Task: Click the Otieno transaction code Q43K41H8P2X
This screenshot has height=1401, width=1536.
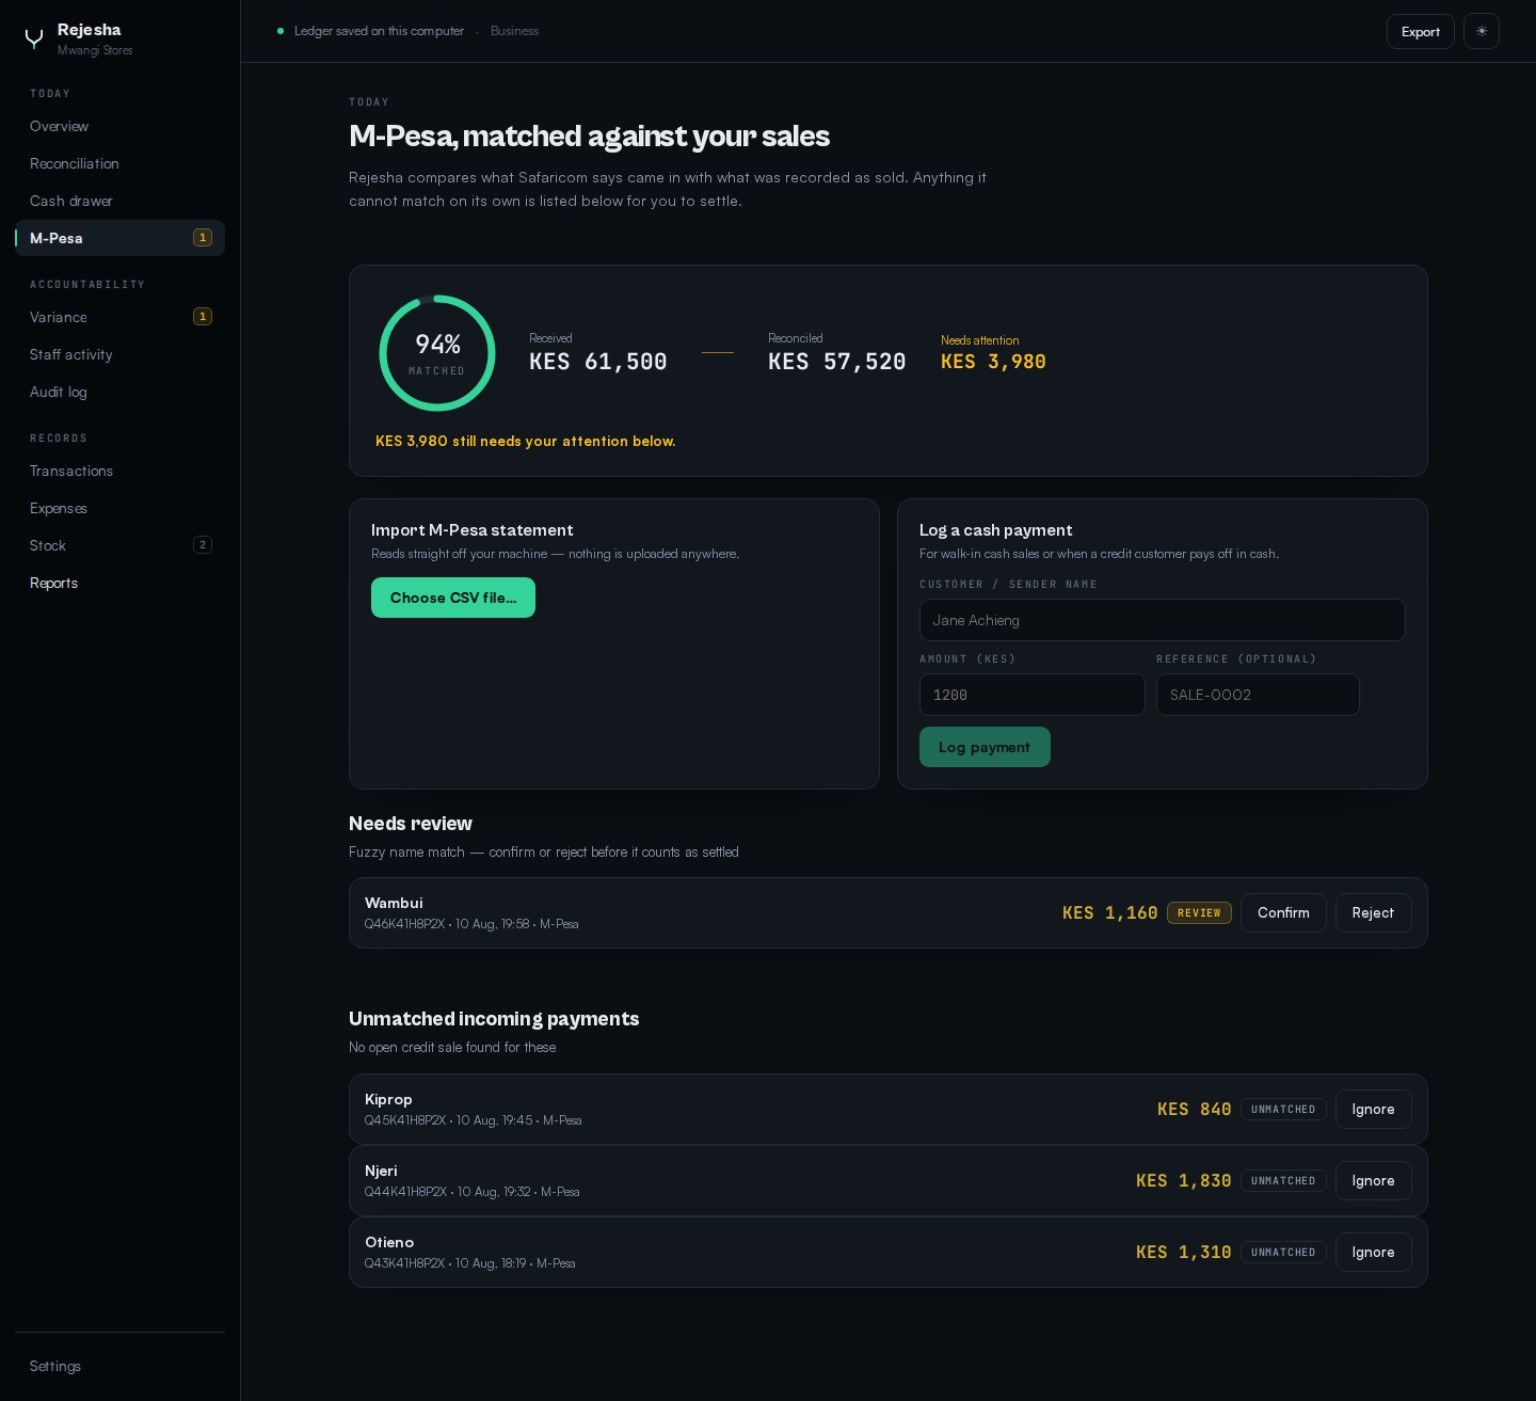Action: point(404,1263)
